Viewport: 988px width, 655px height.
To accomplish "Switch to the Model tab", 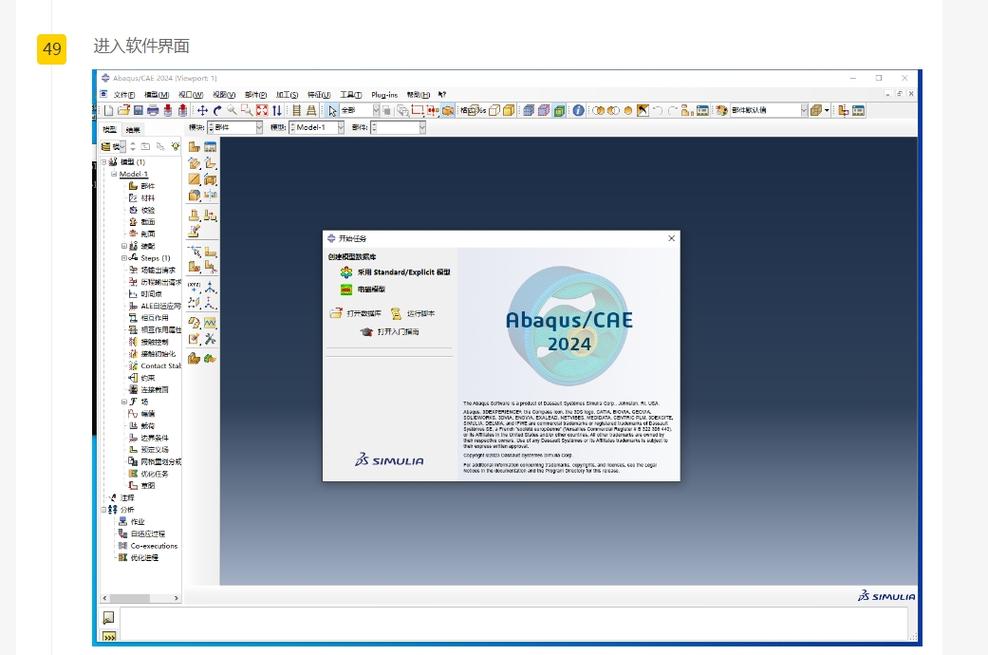I will pyautogui.click(x=110, y=129).
